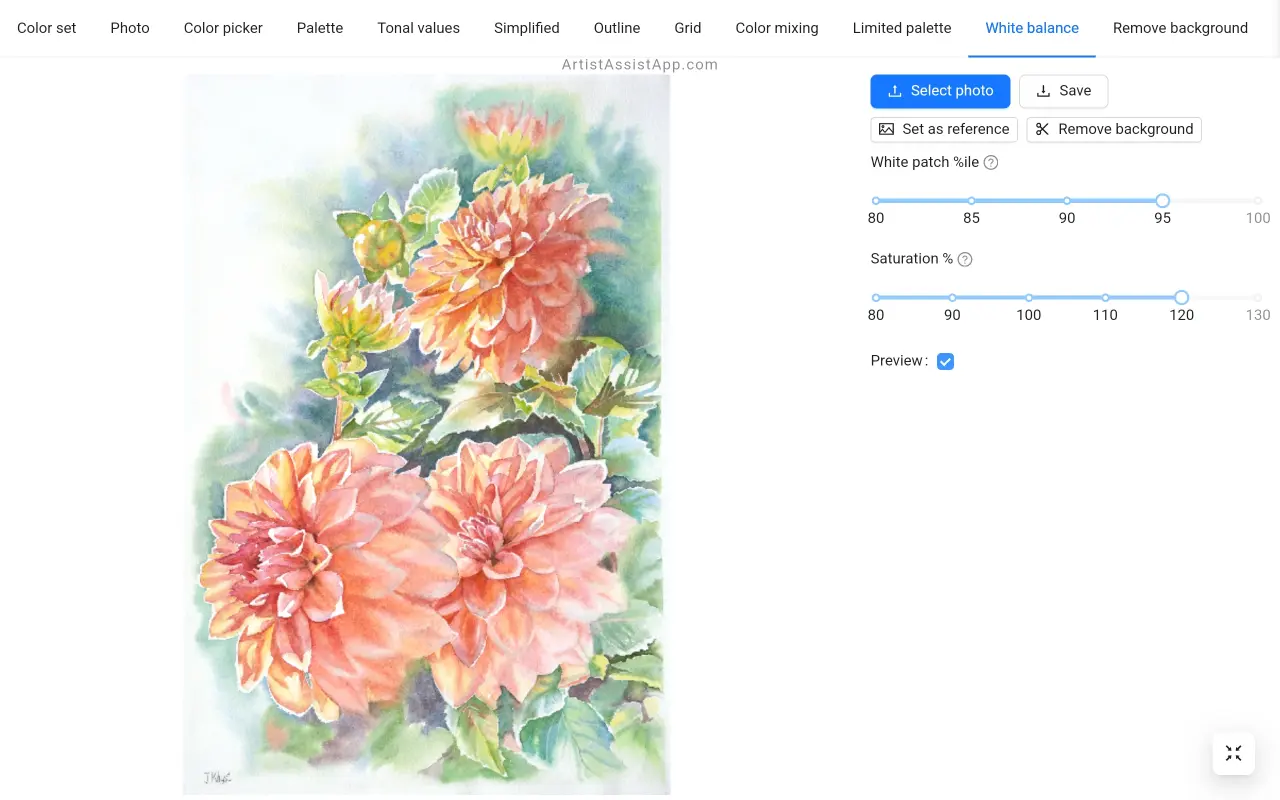Set Saturation to 90 percent
The height and width of the screenshot is (800, 1280).
pyautogui.click(x=952, y=298)
